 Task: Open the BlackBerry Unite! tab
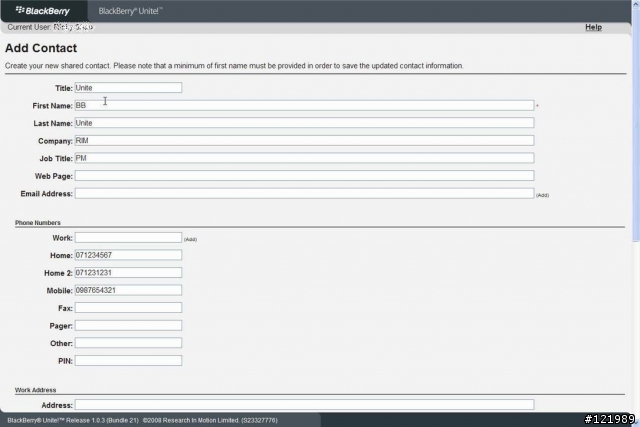(130, 11)
